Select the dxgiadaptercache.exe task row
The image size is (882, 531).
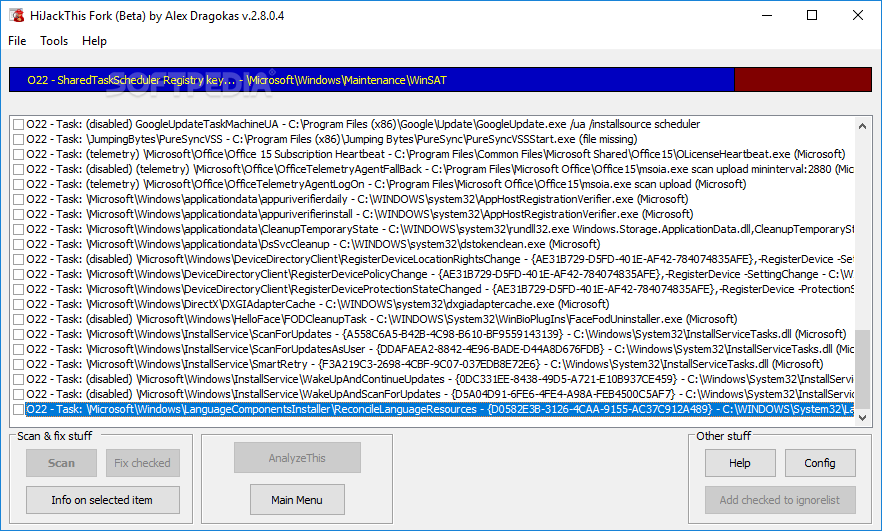point(318,304)
